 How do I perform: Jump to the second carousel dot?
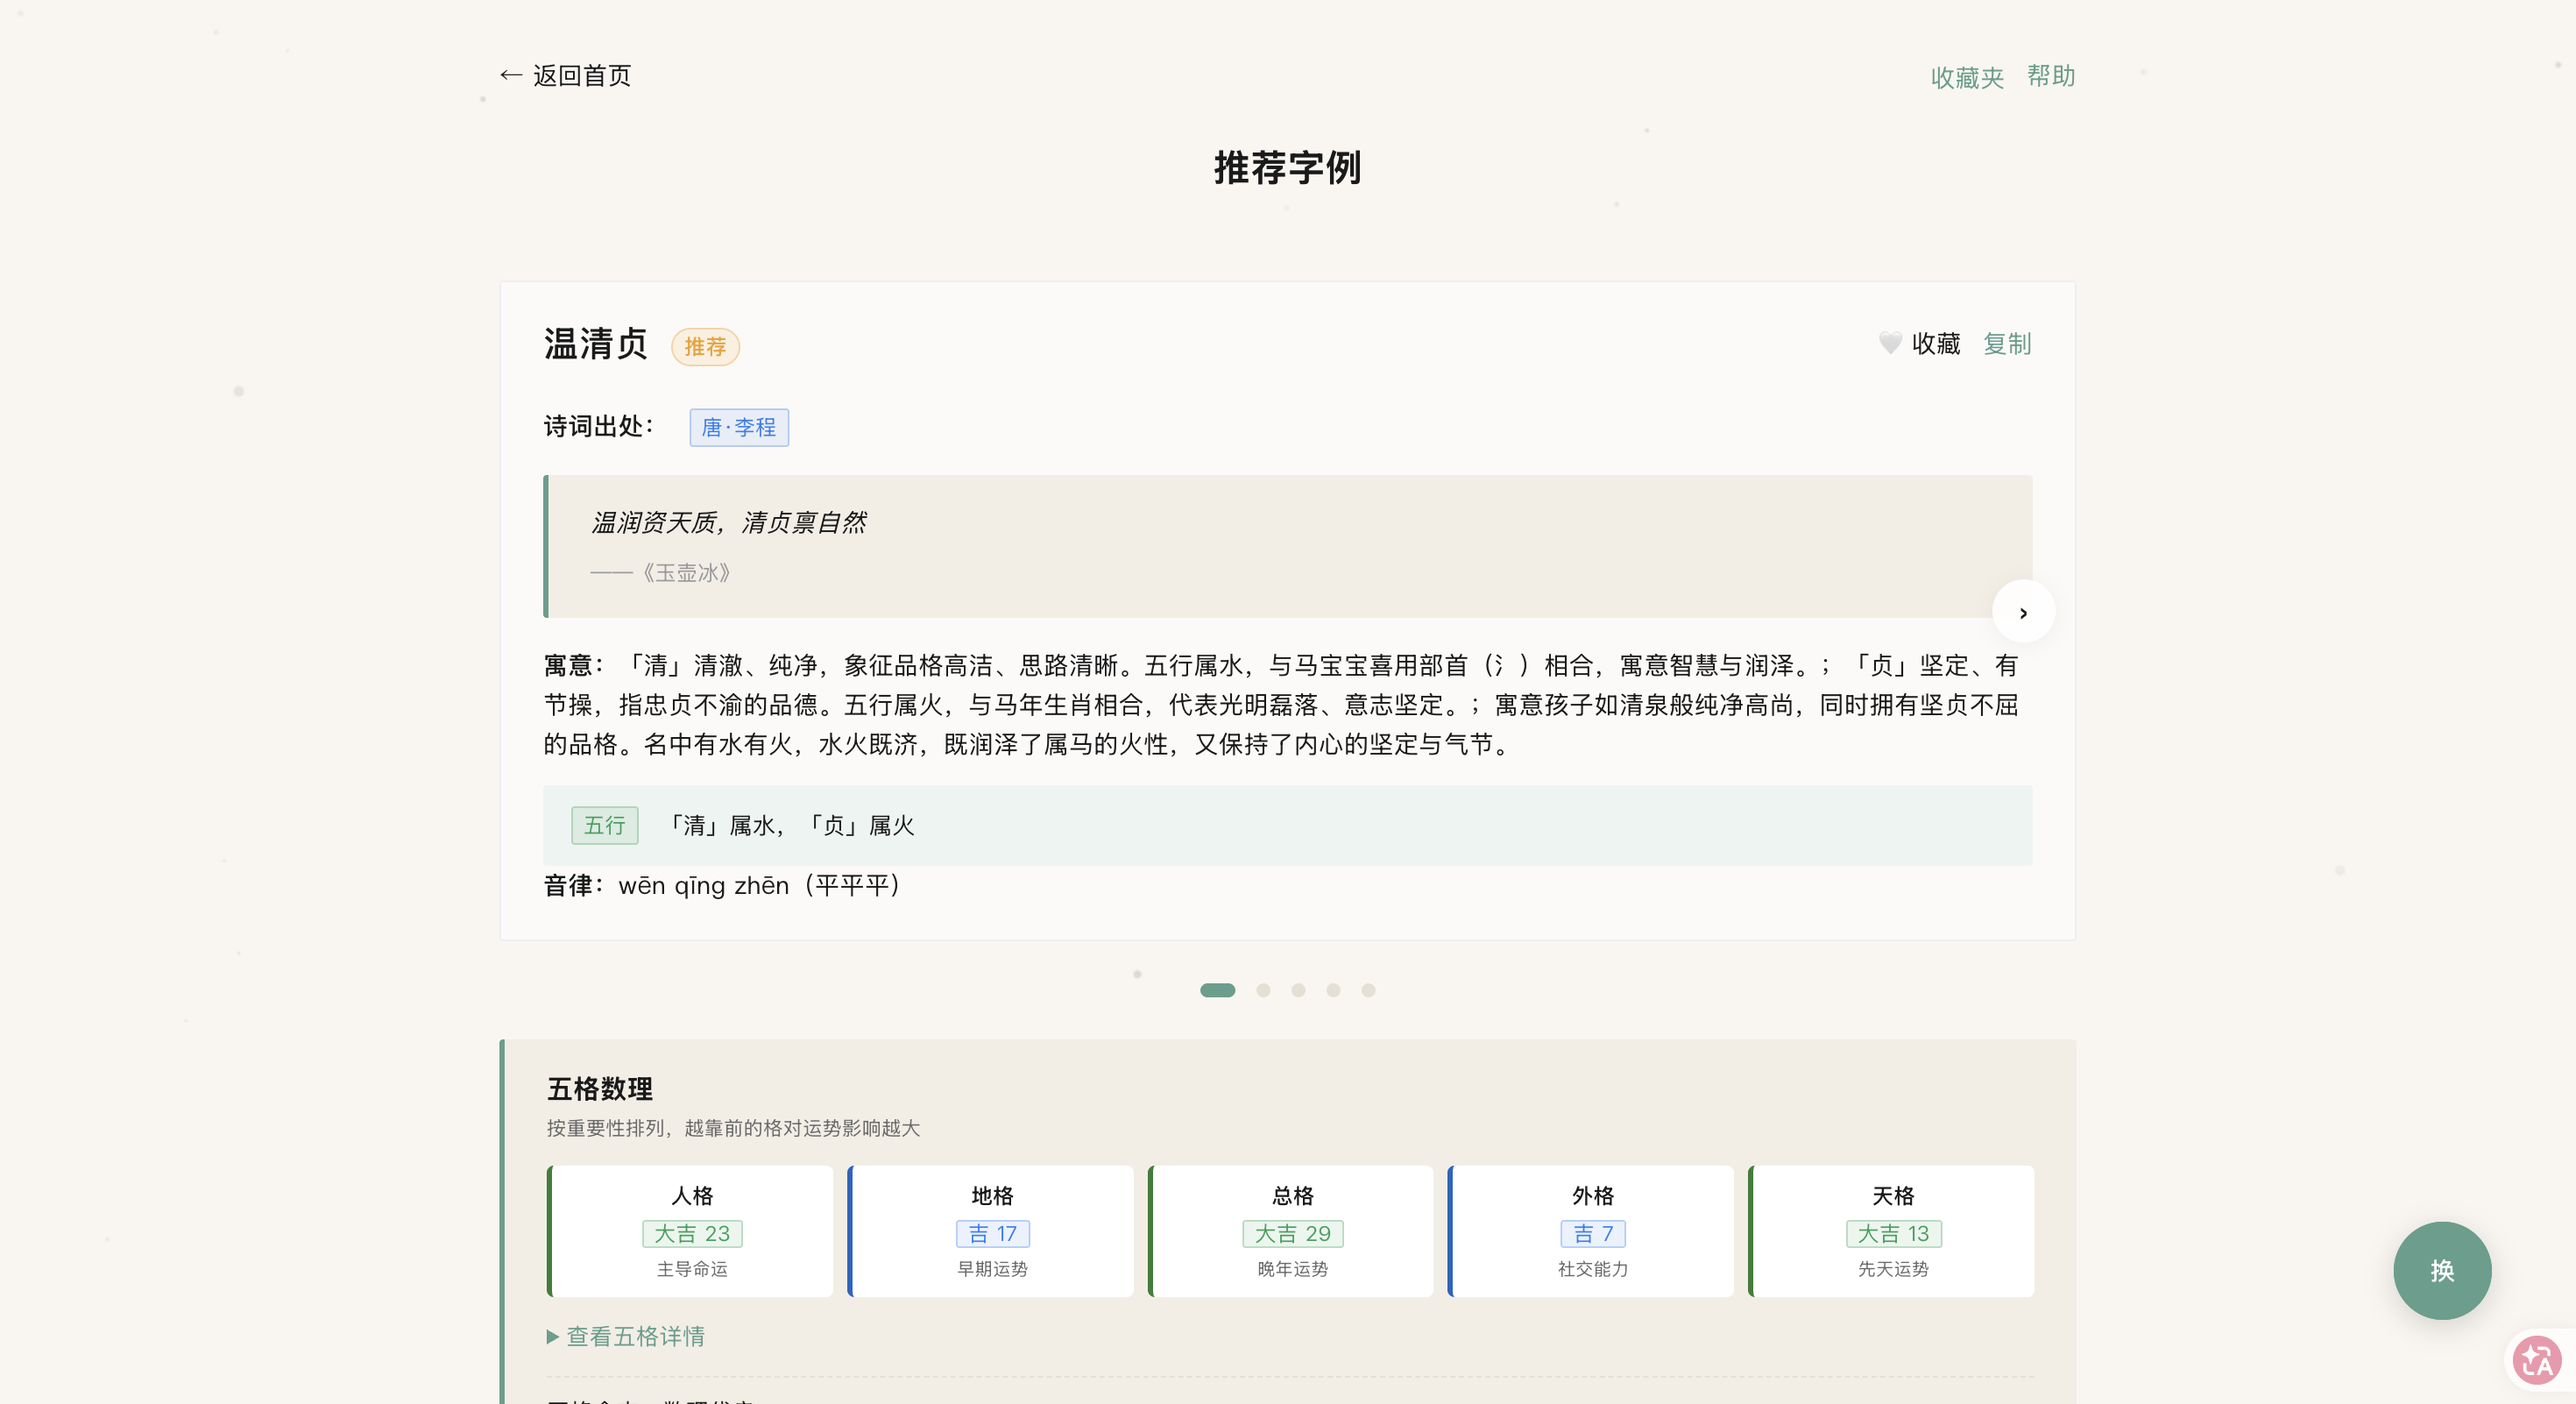pyautogui.click(x=1263, y=990)
